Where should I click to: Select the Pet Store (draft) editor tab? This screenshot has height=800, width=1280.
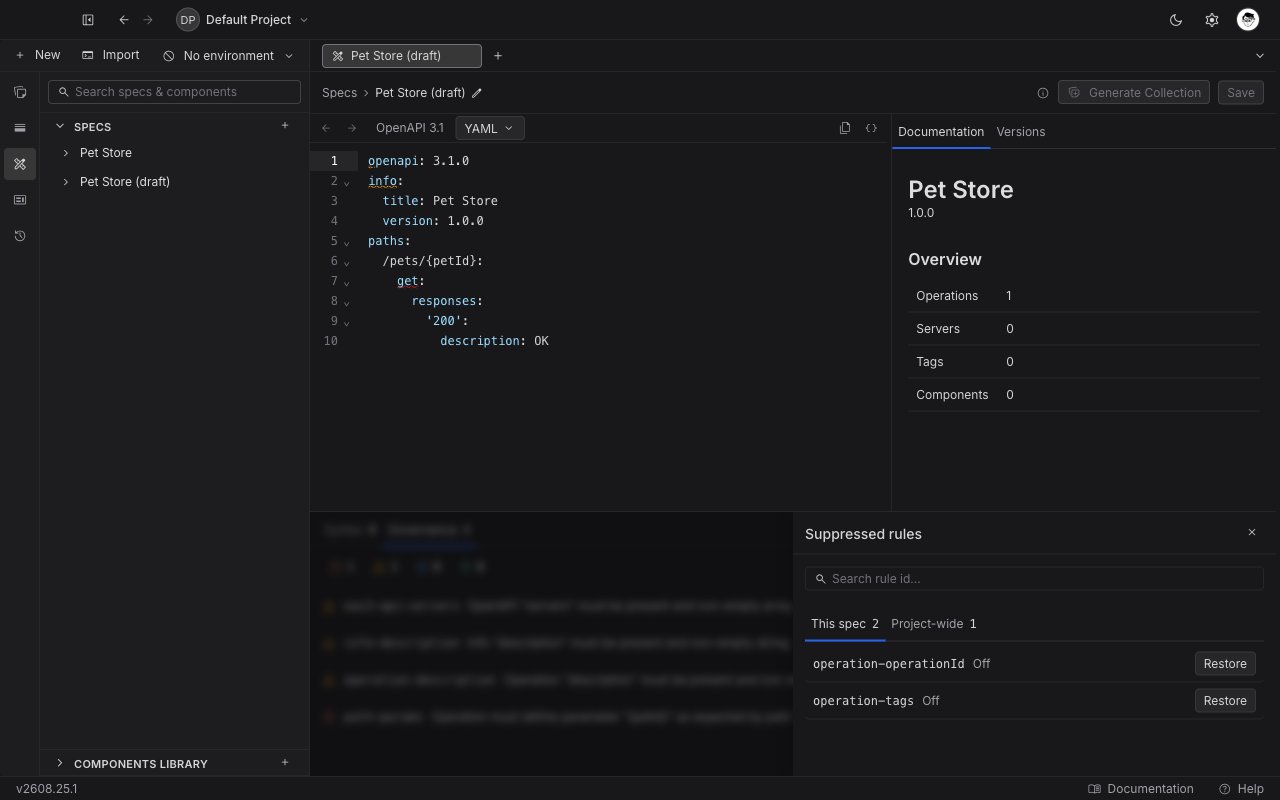point(402,56)
